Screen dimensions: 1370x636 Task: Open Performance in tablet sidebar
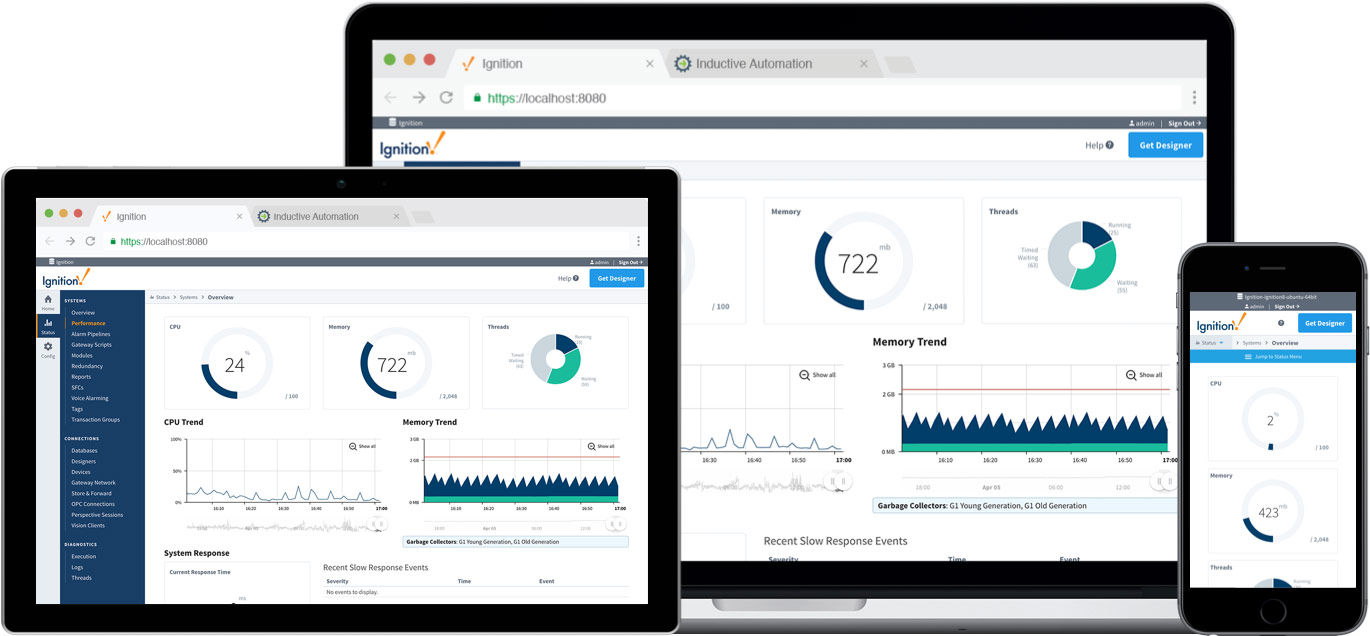point(88,323)
